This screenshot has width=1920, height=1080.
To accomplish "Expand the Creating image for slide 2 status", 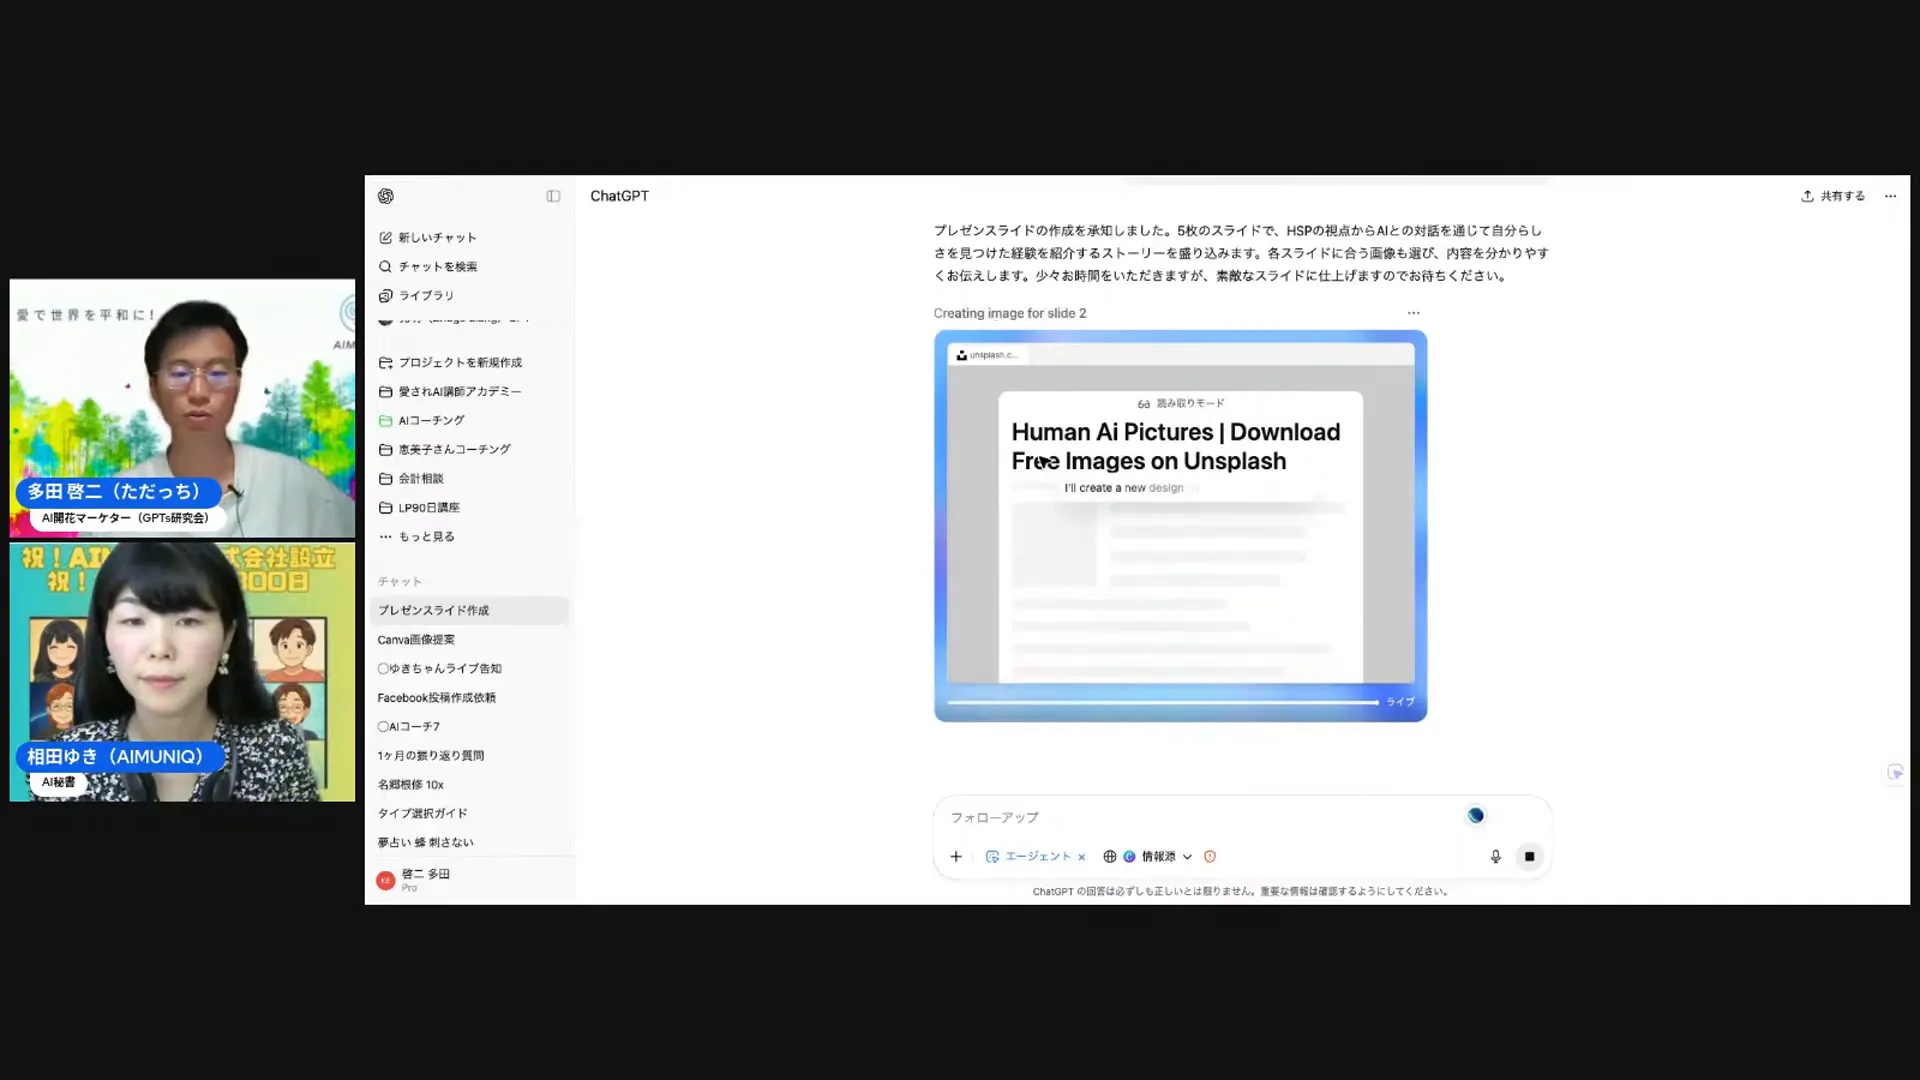I will pos(1010,313).
